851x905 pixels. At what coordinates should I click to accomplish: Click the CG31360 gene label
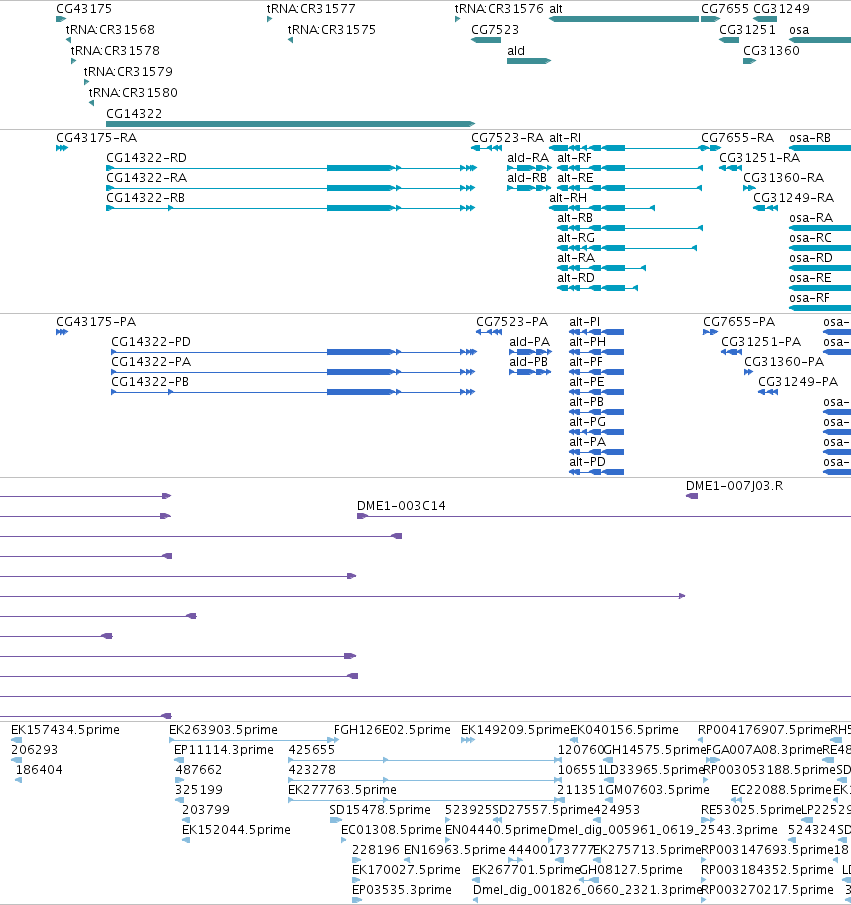(x=771, y=51)
